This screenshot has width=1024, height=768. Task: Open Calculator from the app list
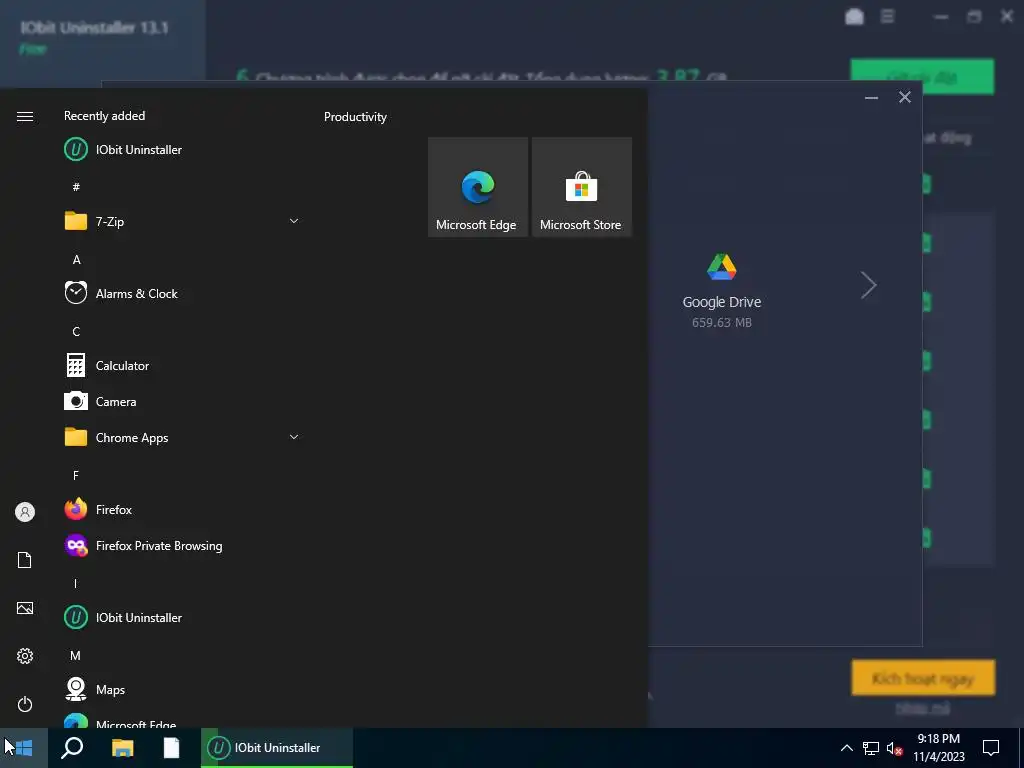pos(182,366)
